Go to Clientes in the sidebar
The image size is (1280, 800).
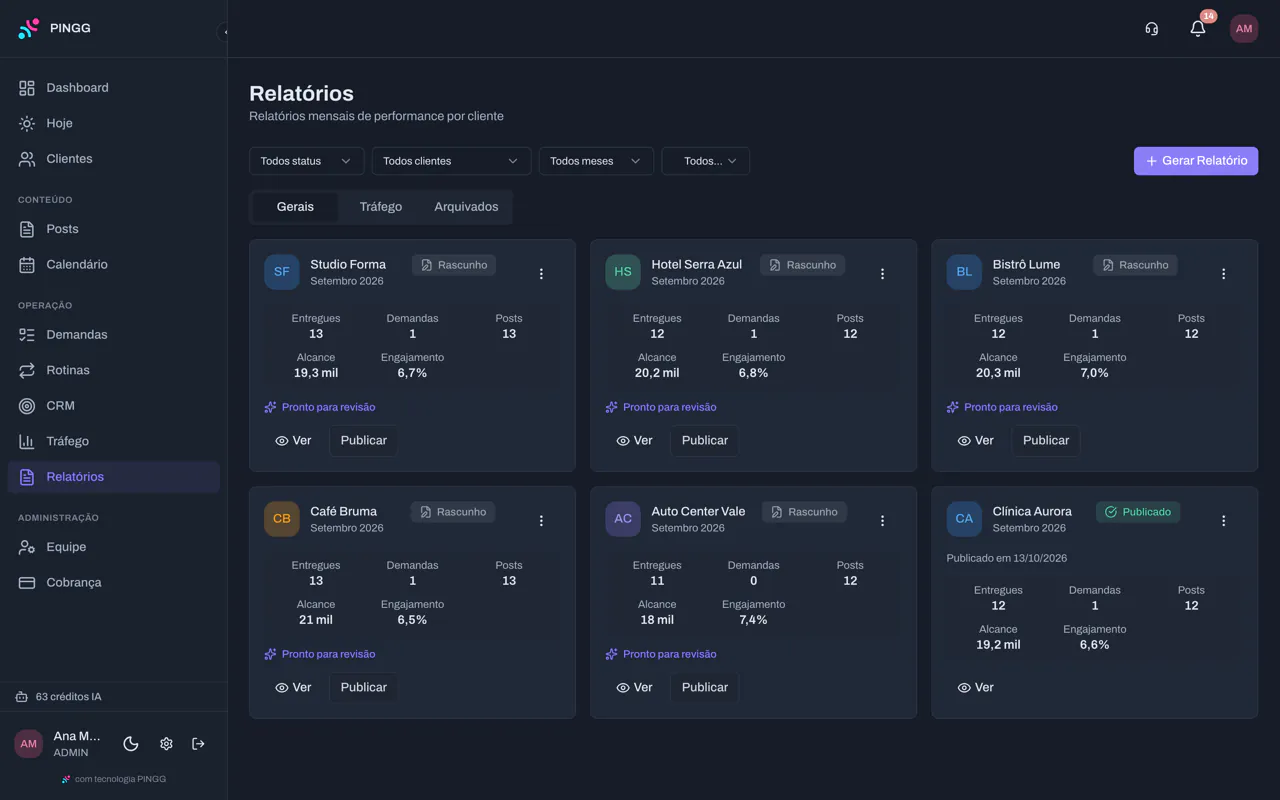(x=114, y=159)
